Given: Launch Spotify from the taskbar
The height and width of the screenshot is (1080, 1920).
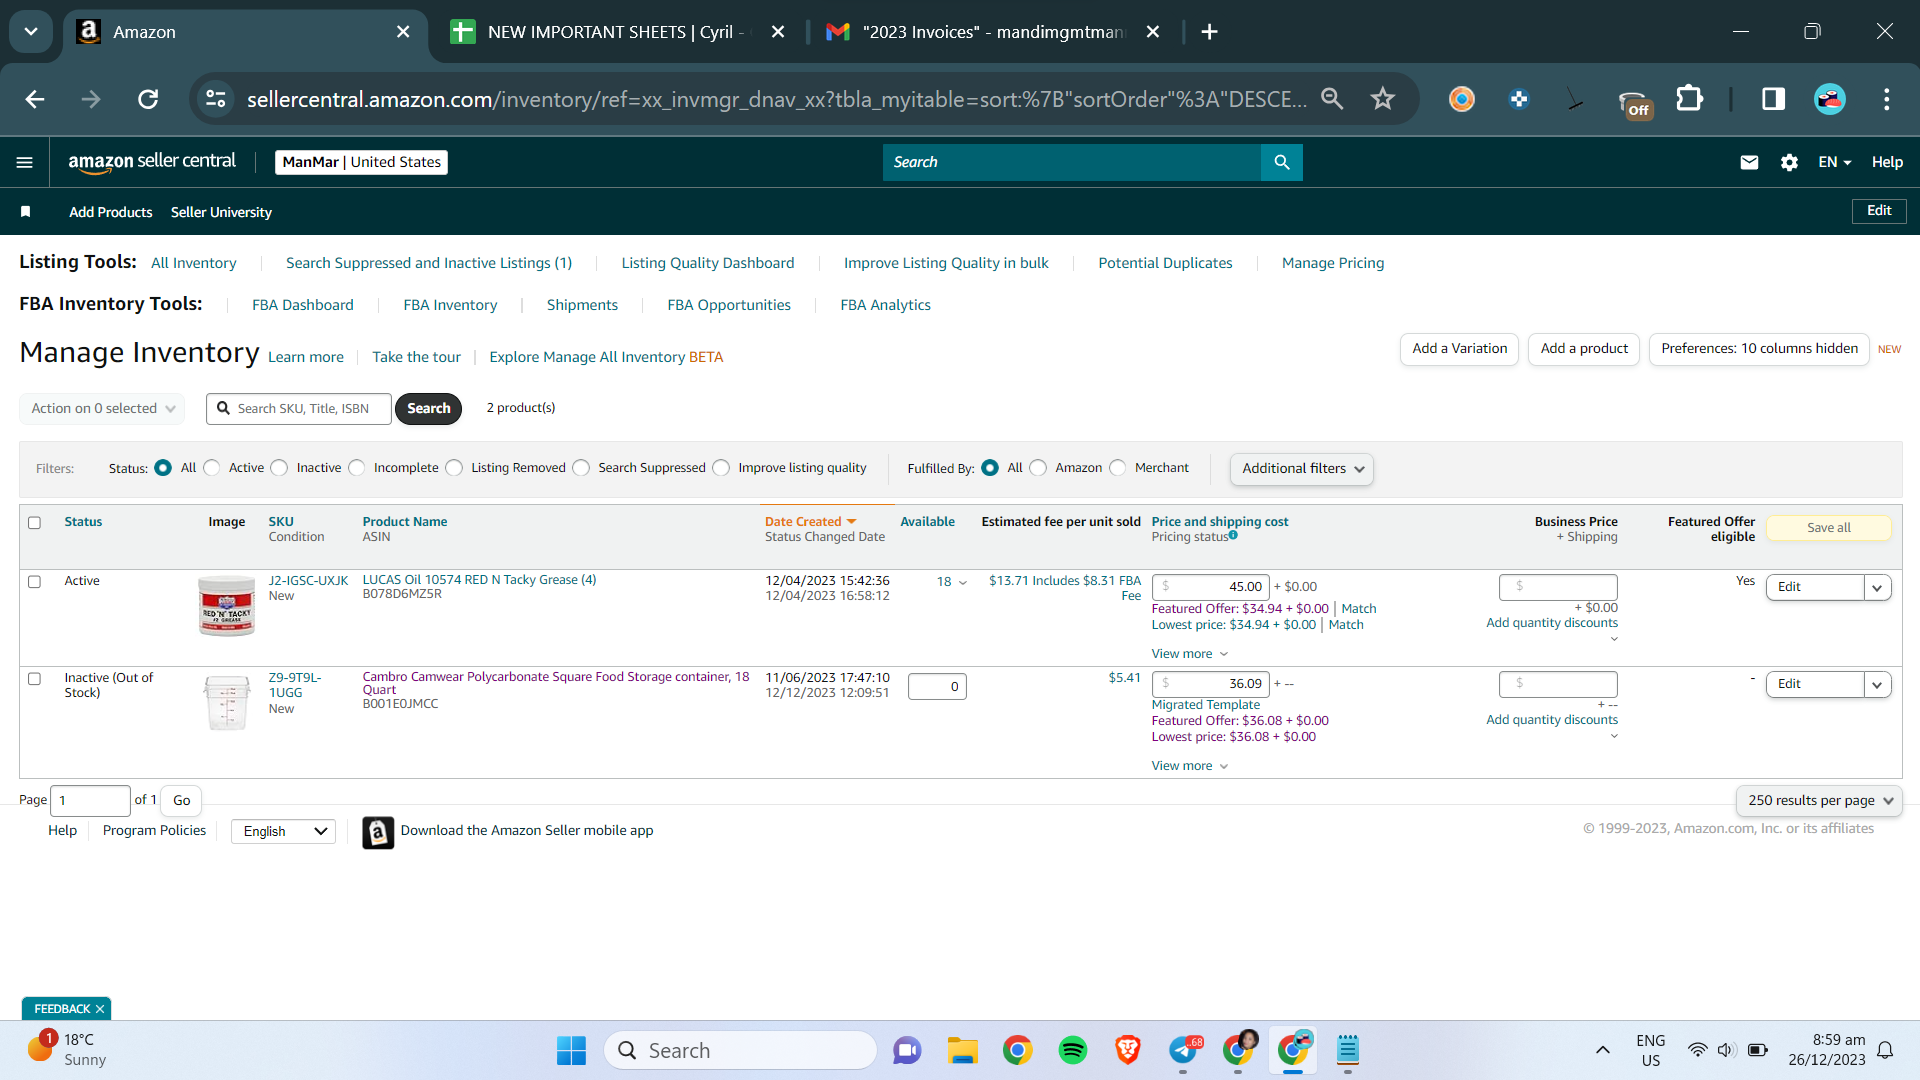Looking at the screenshot, I should (x=1073, y=1050).
